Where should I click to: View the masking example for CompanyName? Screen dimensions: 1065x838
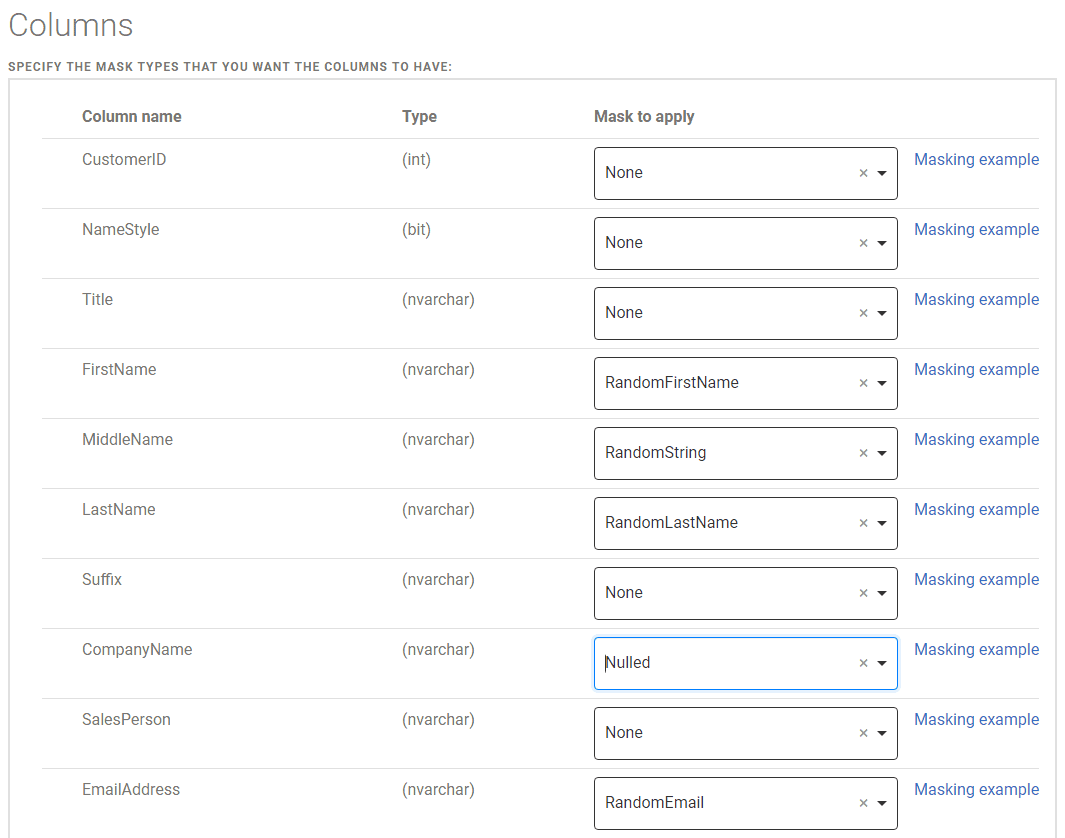(x=976, y=649)
